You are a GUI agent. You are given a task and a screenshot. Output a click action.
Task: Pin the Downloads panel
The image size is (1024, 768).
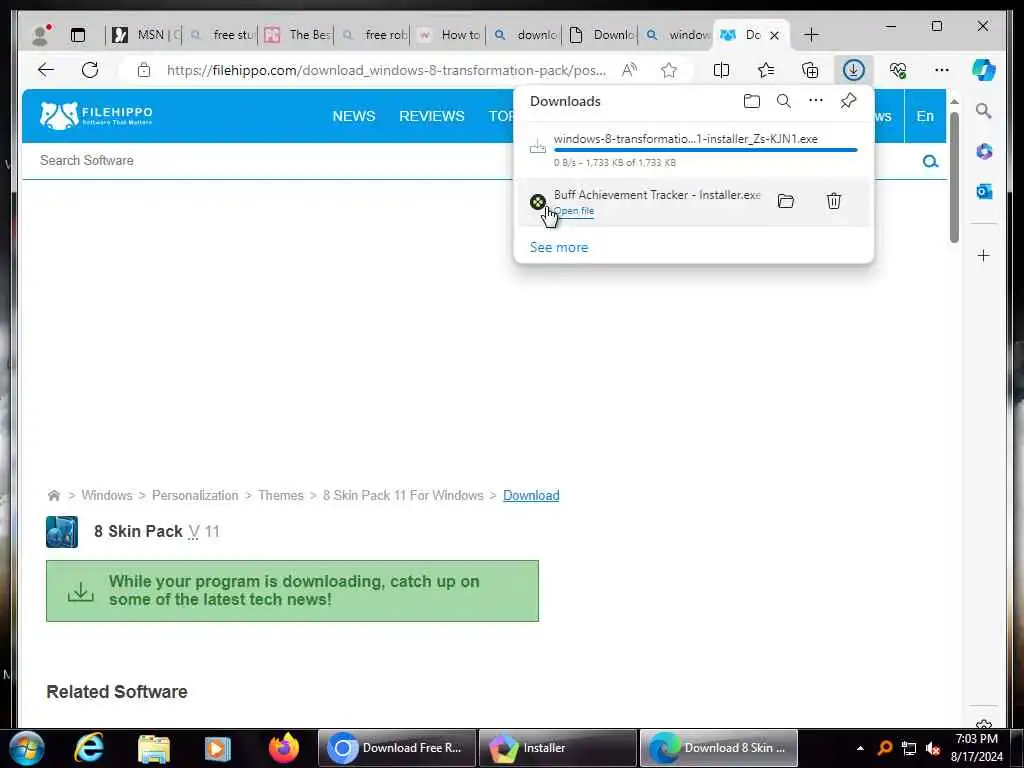[x=848, y=101]
